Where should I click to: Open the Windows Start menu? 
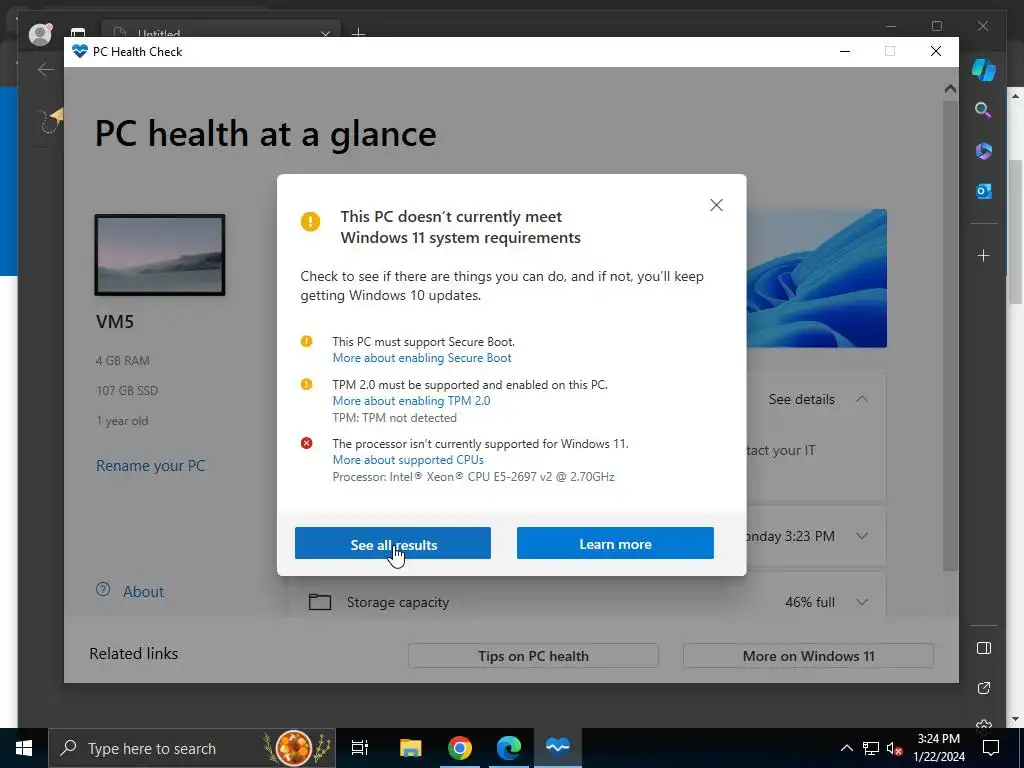(24, 748)
